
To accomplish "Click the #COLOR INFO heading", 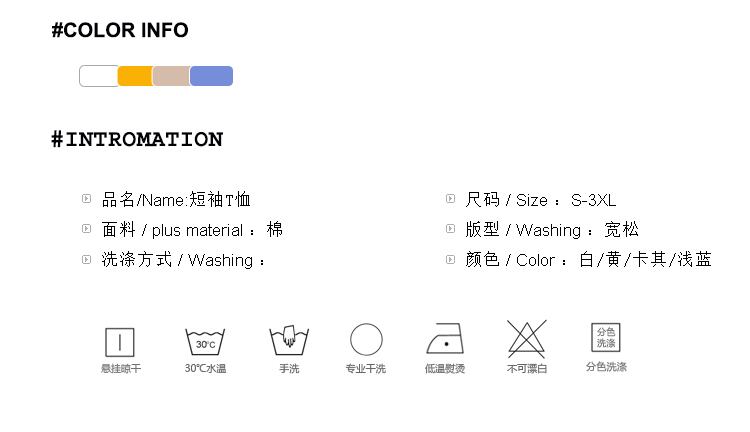I will coord(120,30).
